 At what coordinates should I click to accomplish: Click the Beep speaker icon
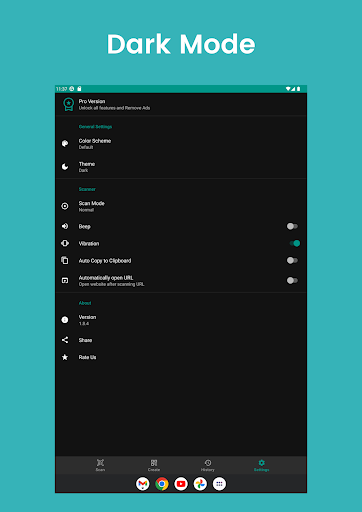pyautogui.click(x=65, y=226)
